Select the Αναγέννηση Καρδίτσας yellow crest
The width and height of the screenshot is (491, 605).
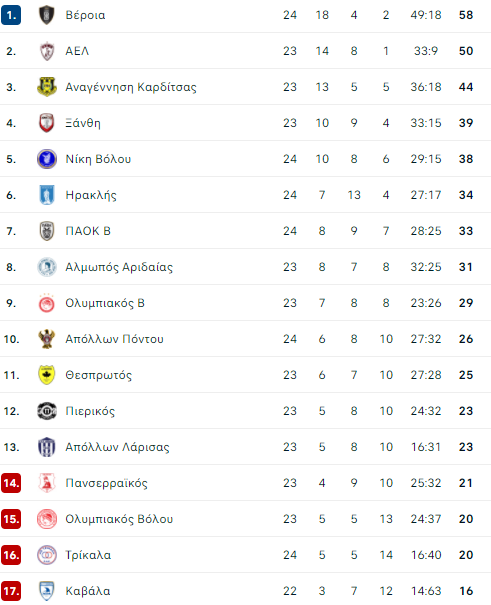click(47, 87)
